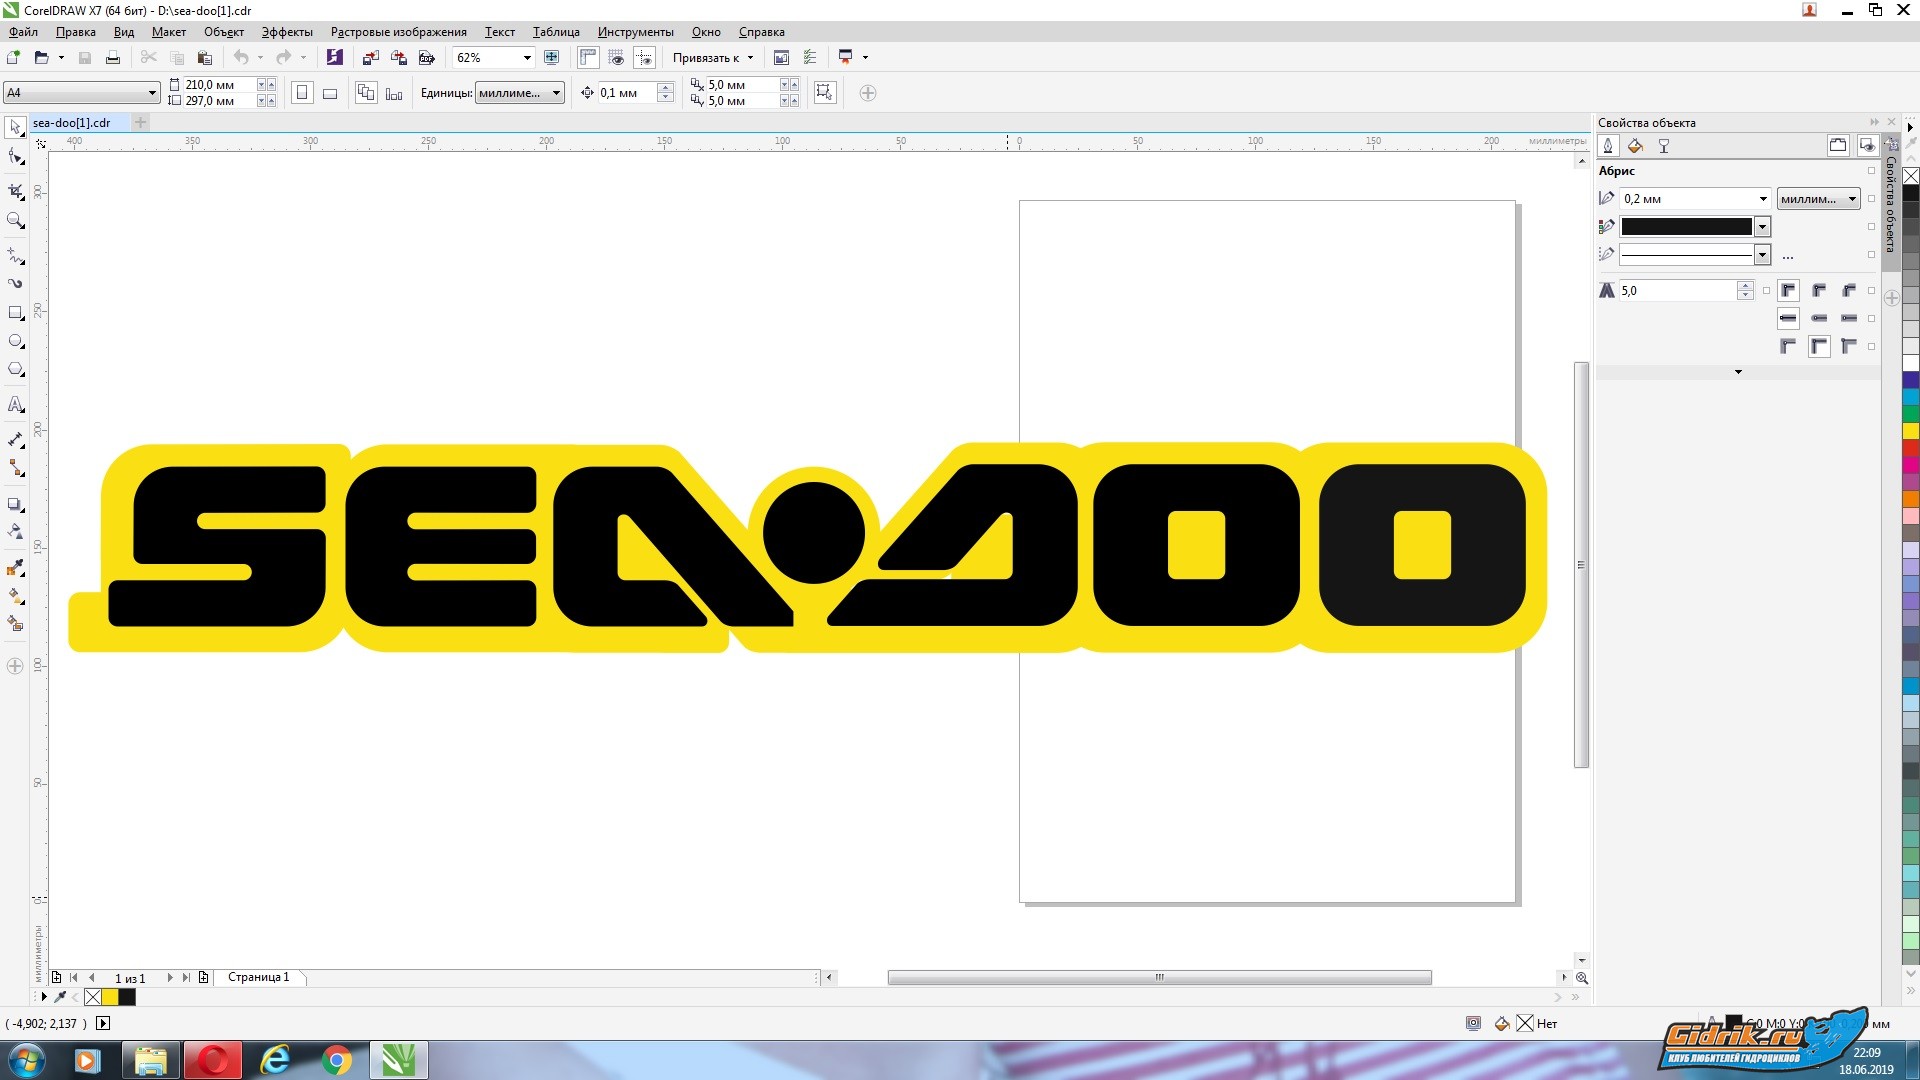Click the Import icon in toolbar
Viewport: 1920px width, 1080px height.
tap(371, 58)
